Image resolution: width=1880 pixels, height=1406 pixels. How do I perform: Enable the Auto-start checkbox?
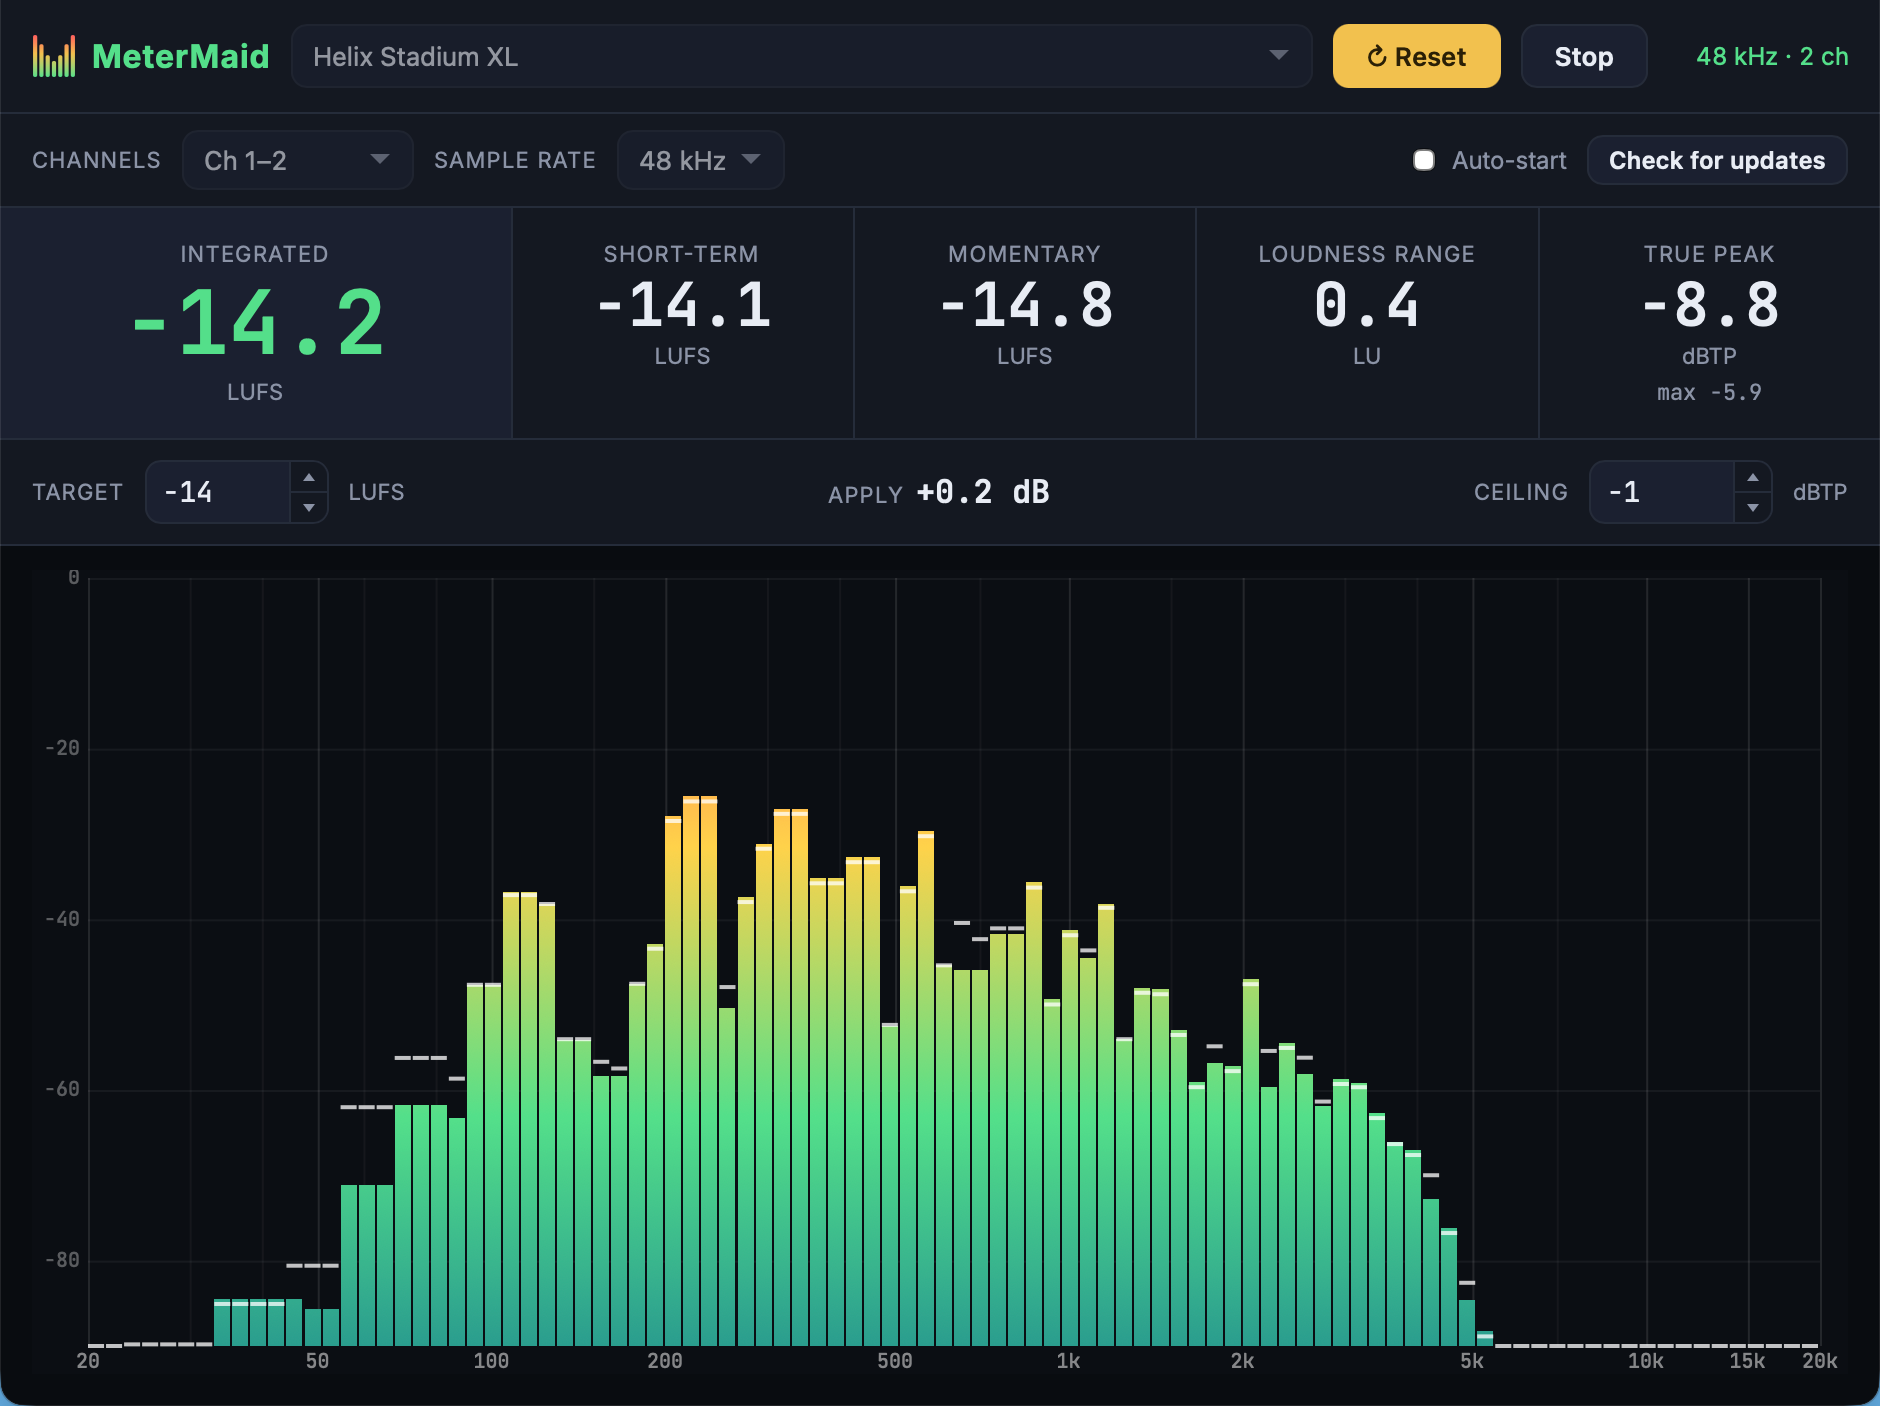(1424, 160)
